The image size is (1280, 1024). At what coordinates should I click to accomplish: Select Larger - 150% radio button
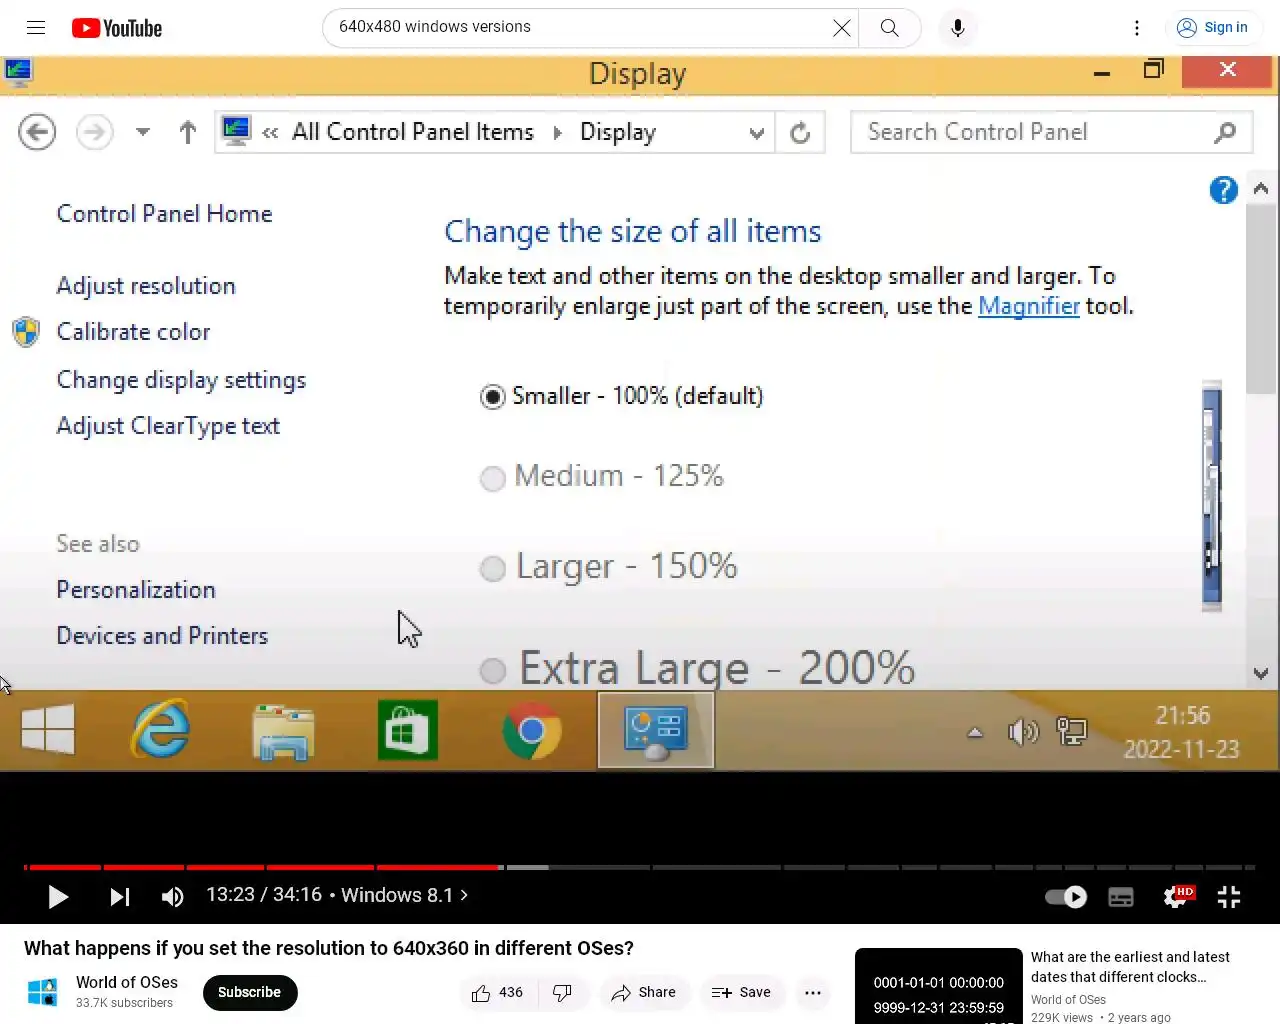pos(492,569)
